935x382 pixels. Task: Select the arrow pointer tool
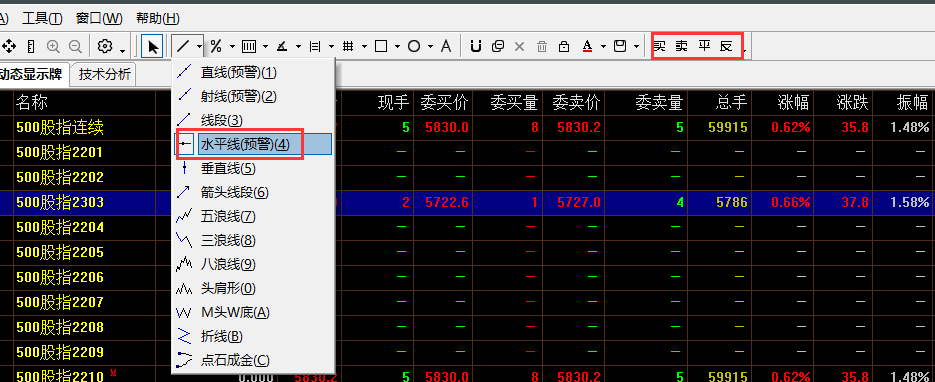pos(153,46)
